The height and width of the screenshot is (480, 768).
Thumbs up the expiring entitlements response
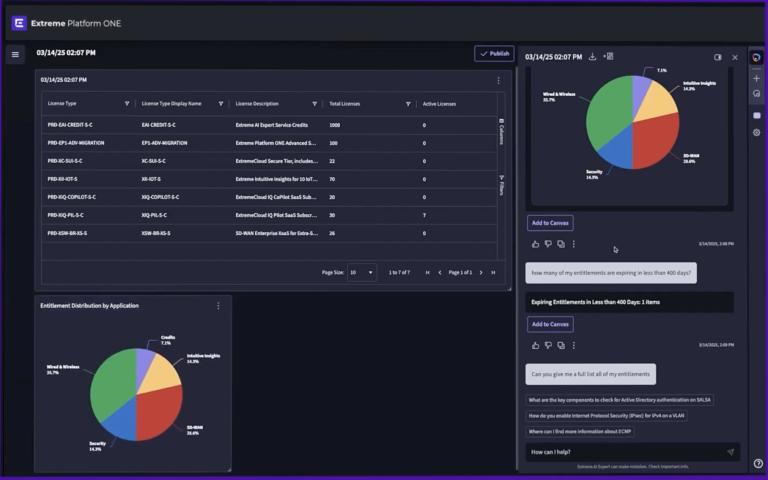[x=535, y=345]
